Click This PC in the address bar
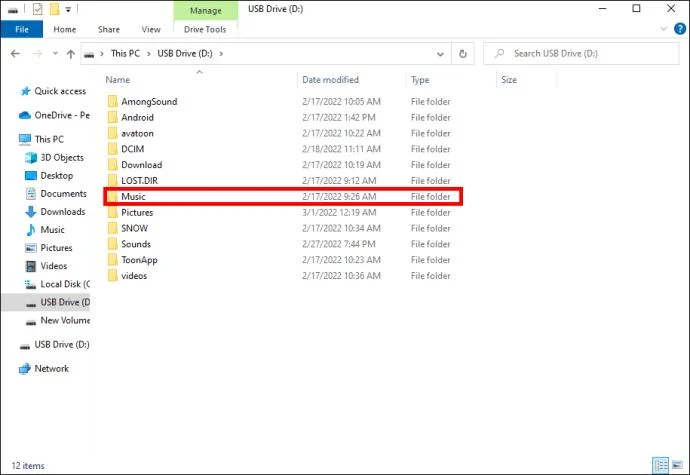This screenshot has width=690, height=475. pos(125,53)
